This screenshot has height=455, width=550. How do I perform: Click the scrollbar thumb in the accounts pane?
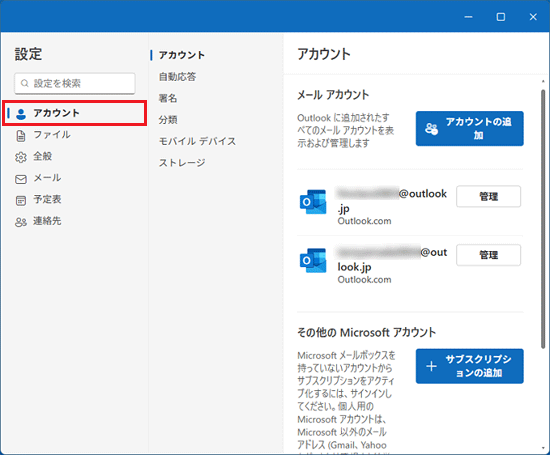click(x=543, y=219)
